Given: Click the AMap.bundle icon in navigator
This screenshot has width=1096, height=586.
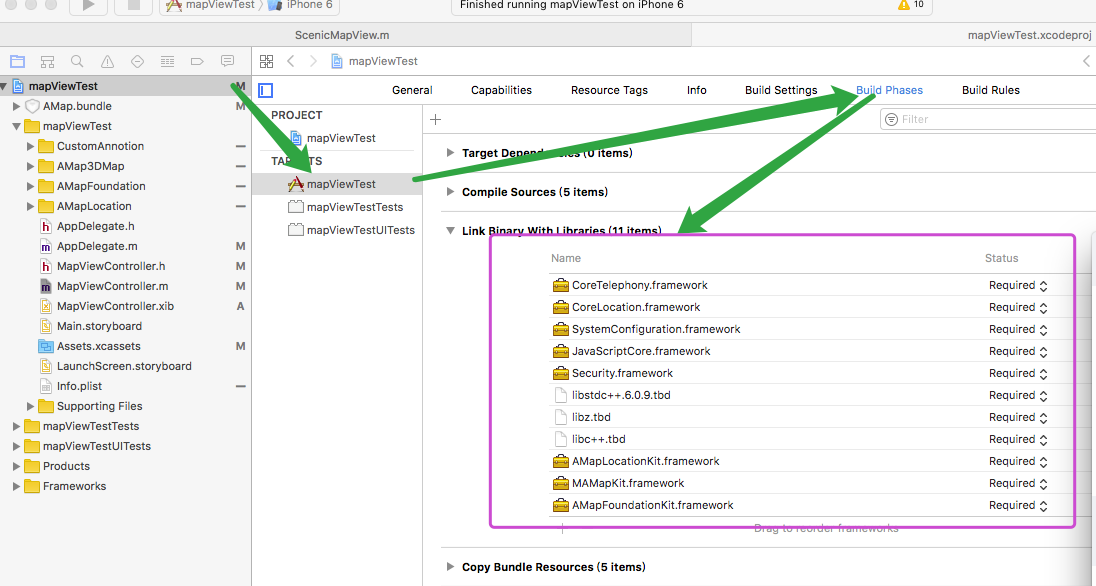Looking at the screenshot, I should [x=32, y=106].
